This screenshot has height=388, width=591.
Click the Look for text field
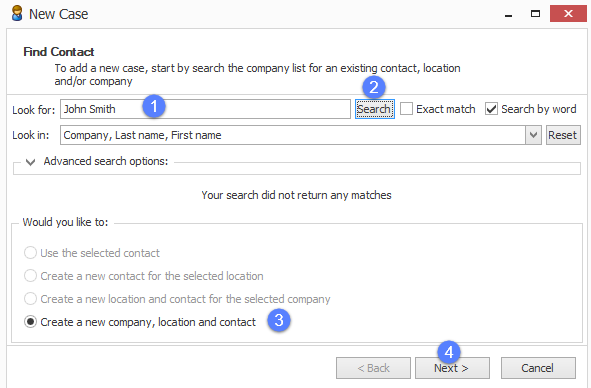tap(205, 109)
